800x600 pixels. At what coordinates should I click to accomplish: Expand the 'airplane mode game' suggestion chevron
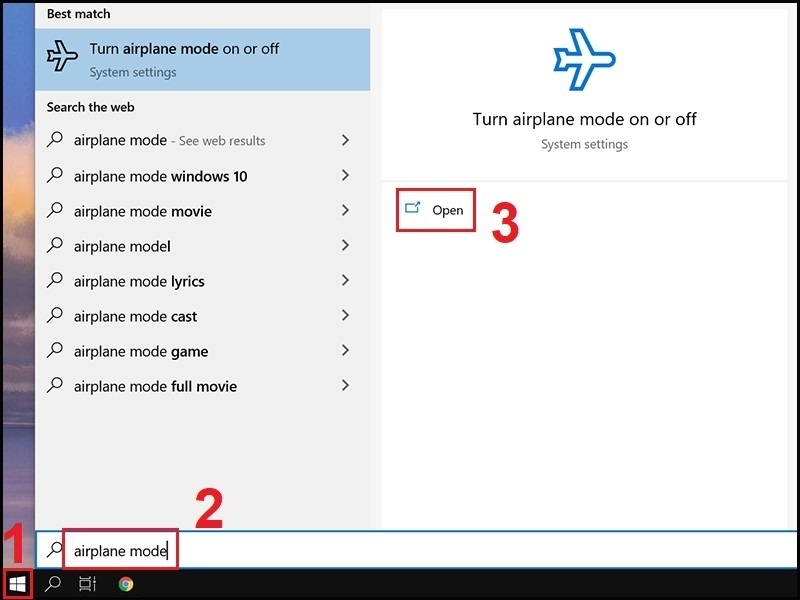click(x=345, y=351)
